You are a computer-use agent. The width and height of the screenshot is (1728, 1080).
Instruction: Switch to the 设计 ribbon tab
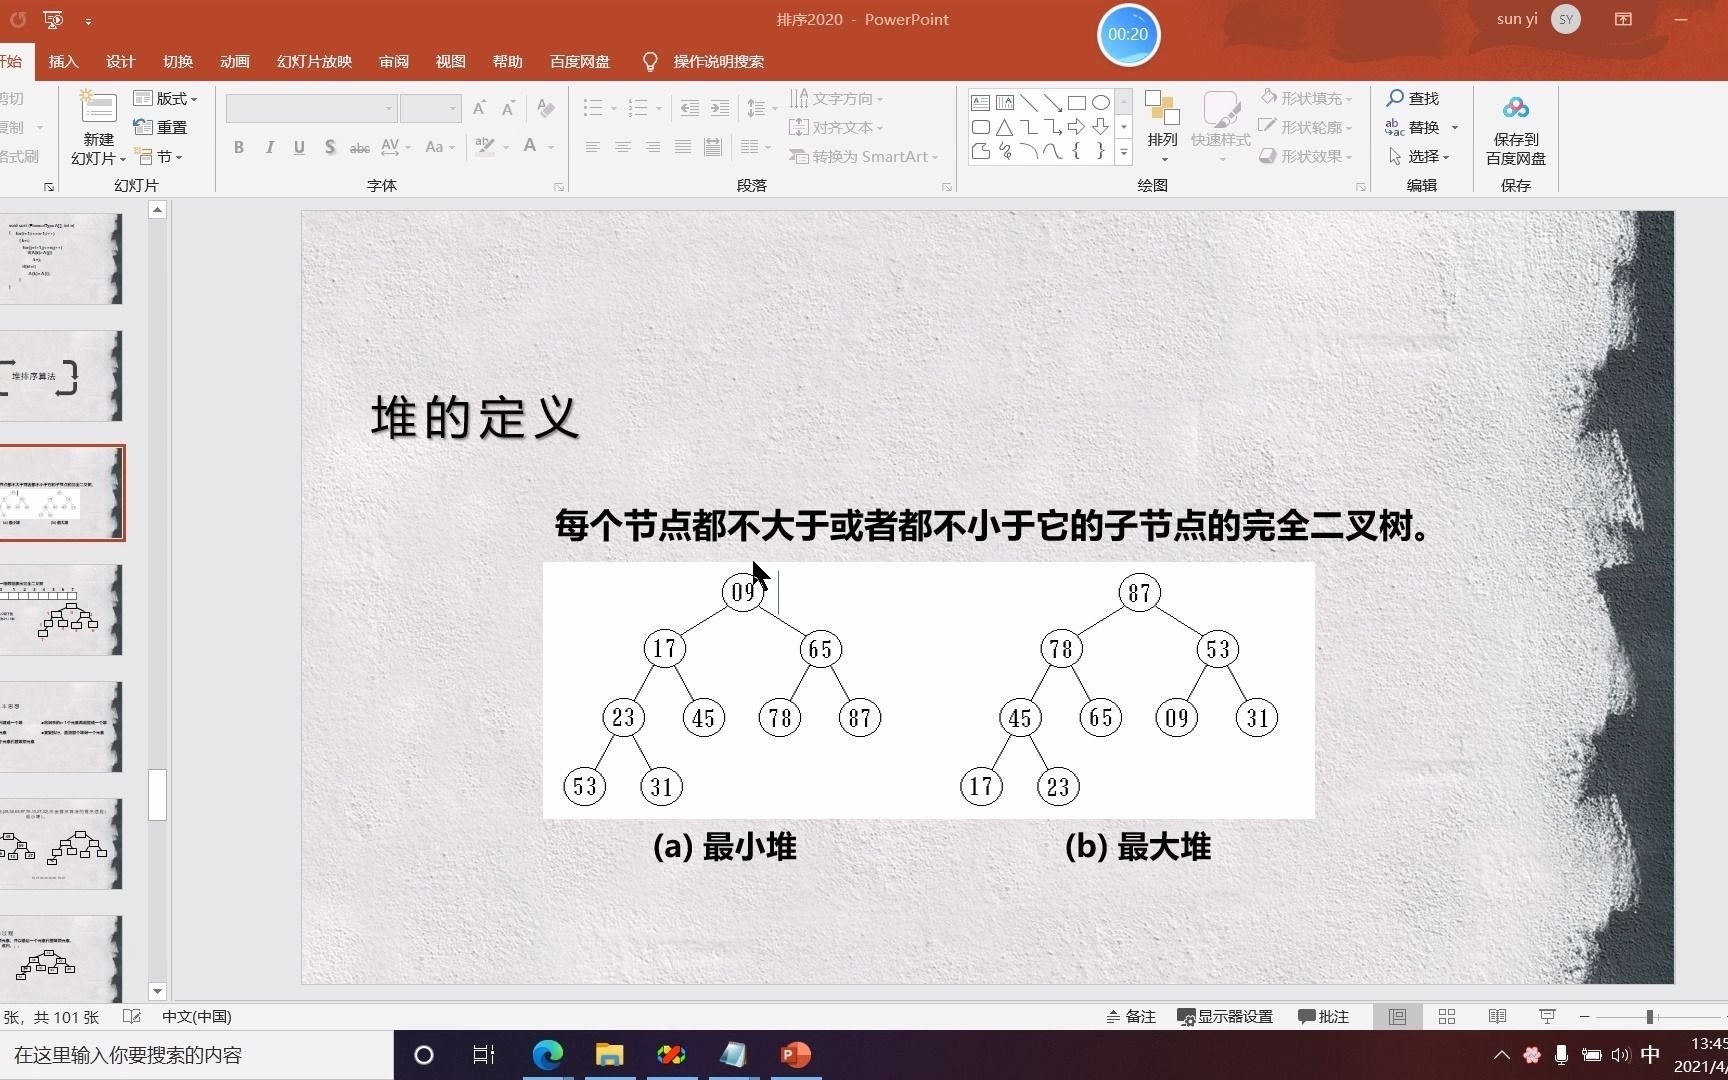coord(120,61)
